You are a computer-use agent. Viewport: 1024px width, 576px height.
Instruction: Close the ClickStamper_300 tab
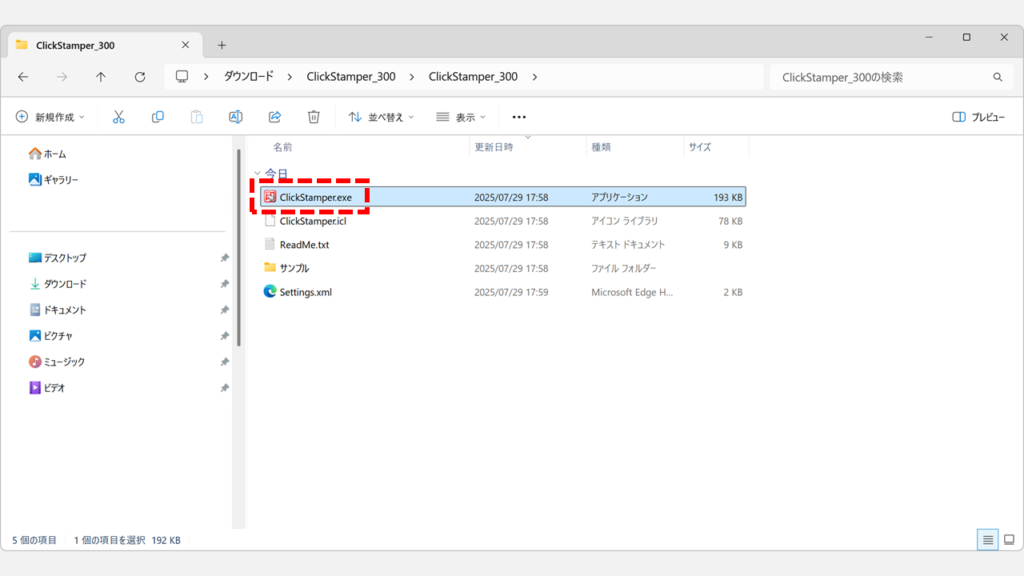(x=185, y=45)
